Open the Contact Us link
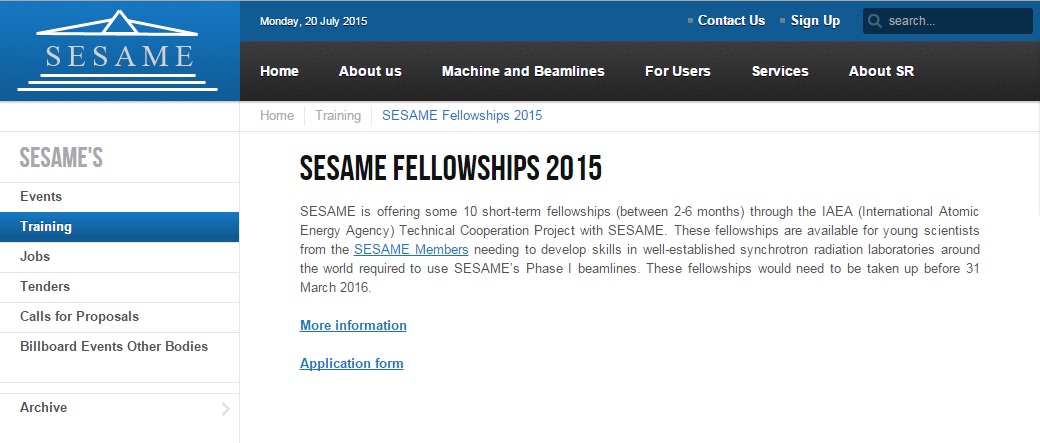 (731, 21)
